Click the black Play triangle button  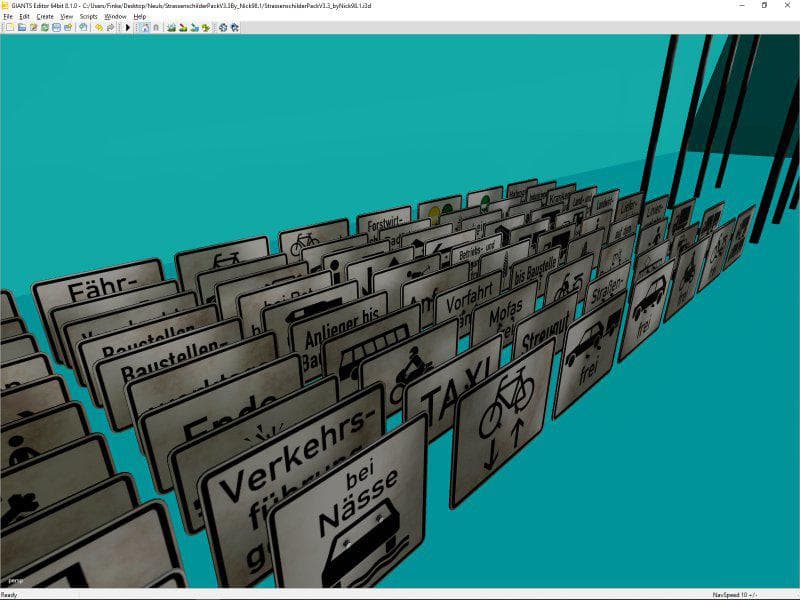click(x=128, y=28)
